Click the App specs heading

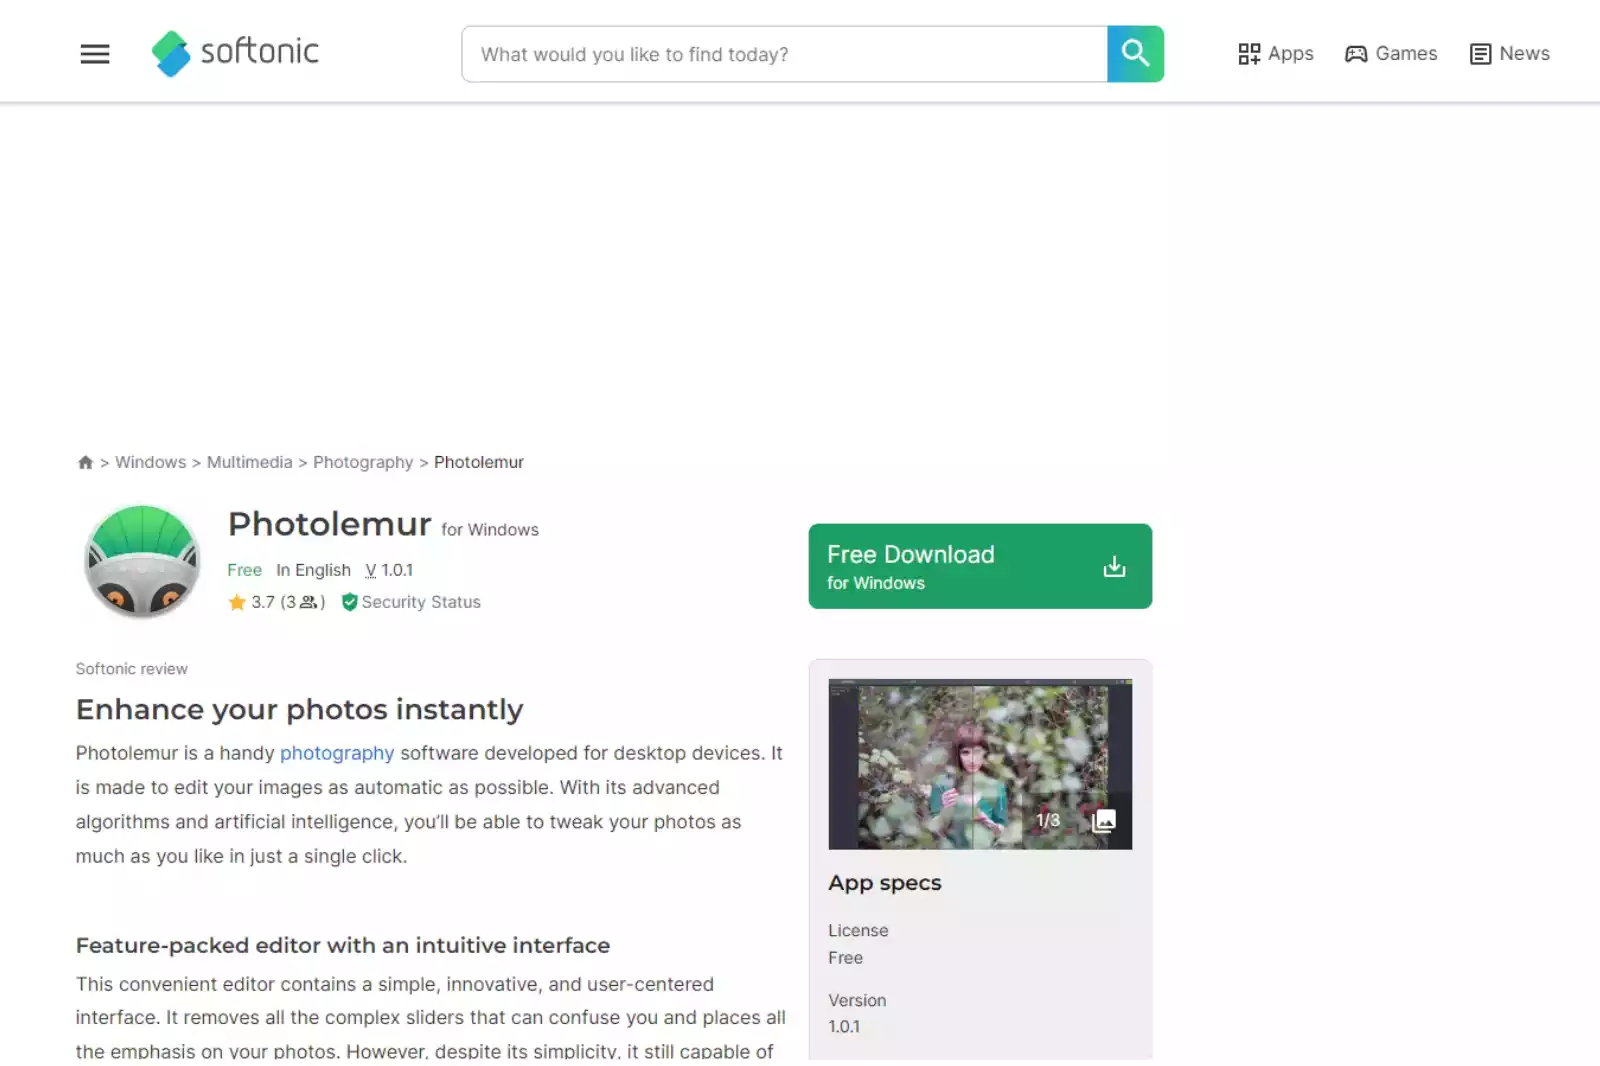pyautogui.click(x=885, y=883)
